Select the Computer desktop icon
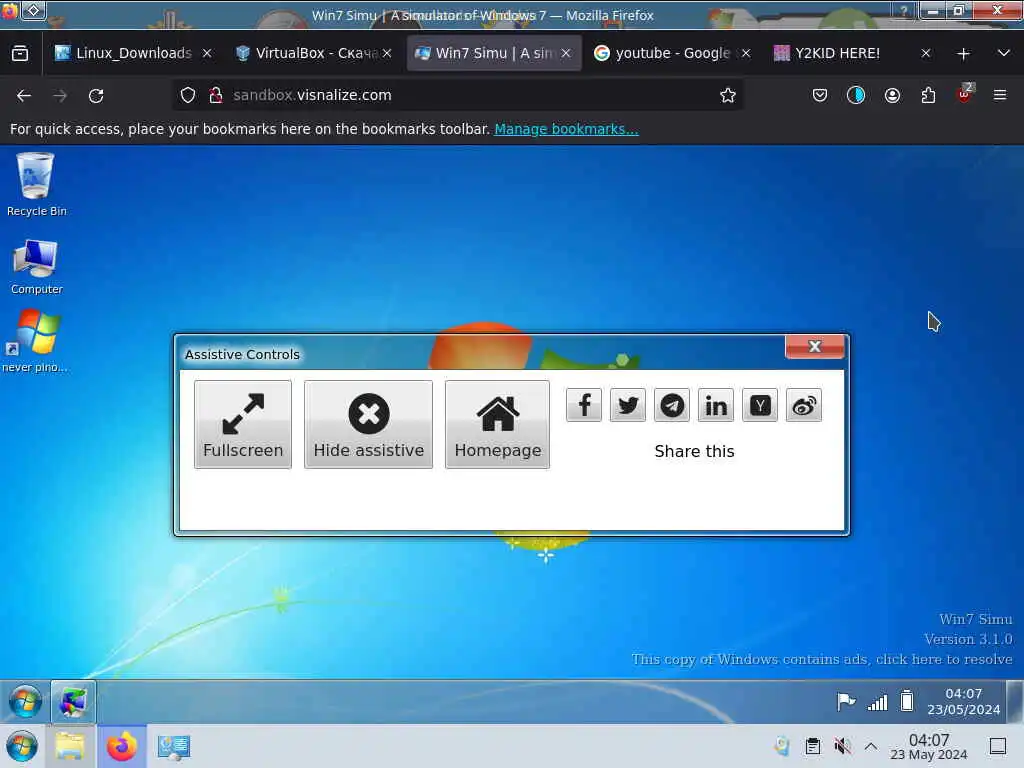This screenshot has height=768, width=1024. click(x=36, y=266)
